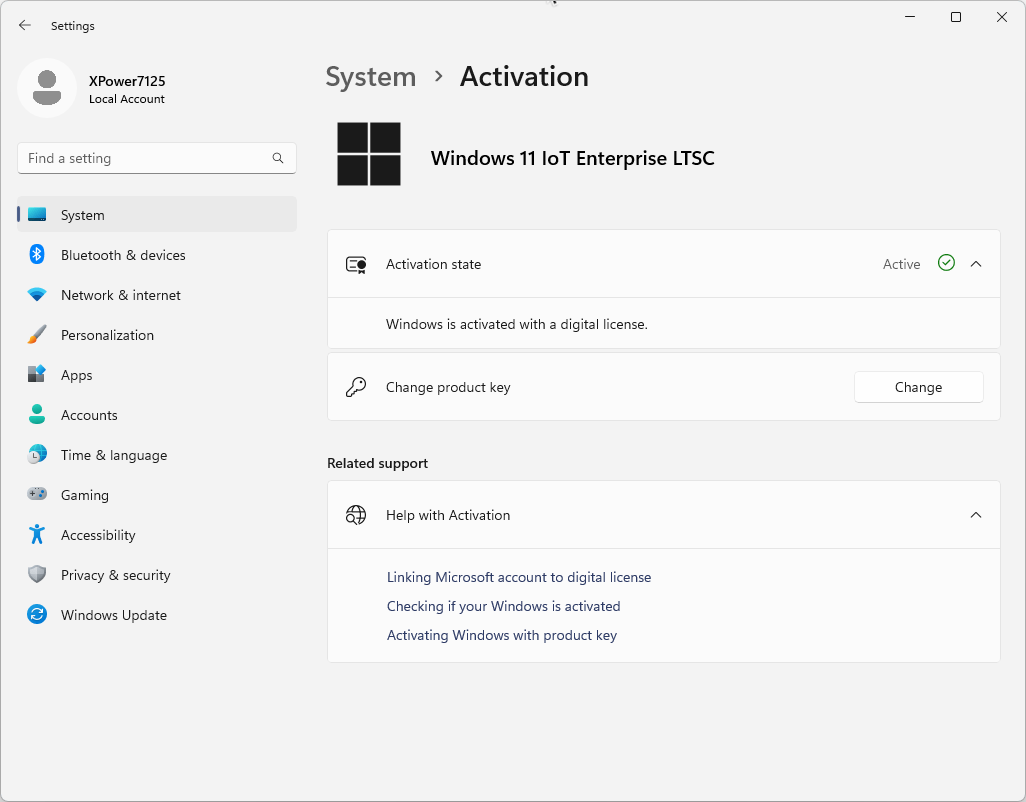Click the Accessibility figure icon
This screenshot has width=1026, height=802.
pos(37,535)
